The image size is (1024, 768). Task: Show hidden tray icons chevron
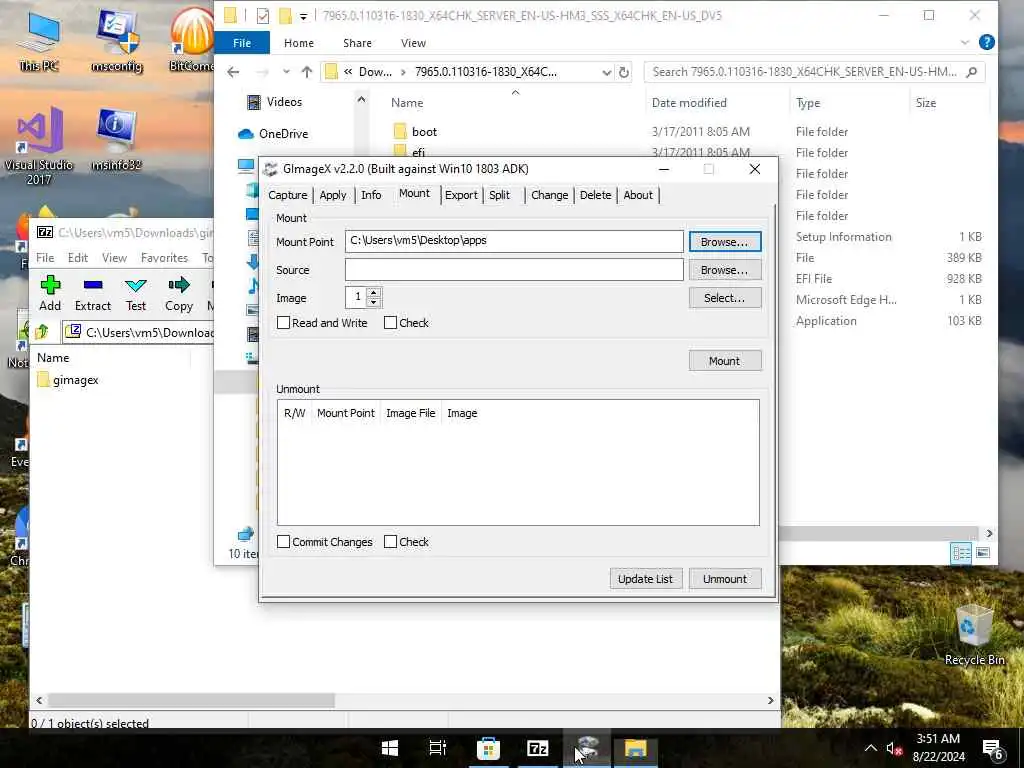871,748
